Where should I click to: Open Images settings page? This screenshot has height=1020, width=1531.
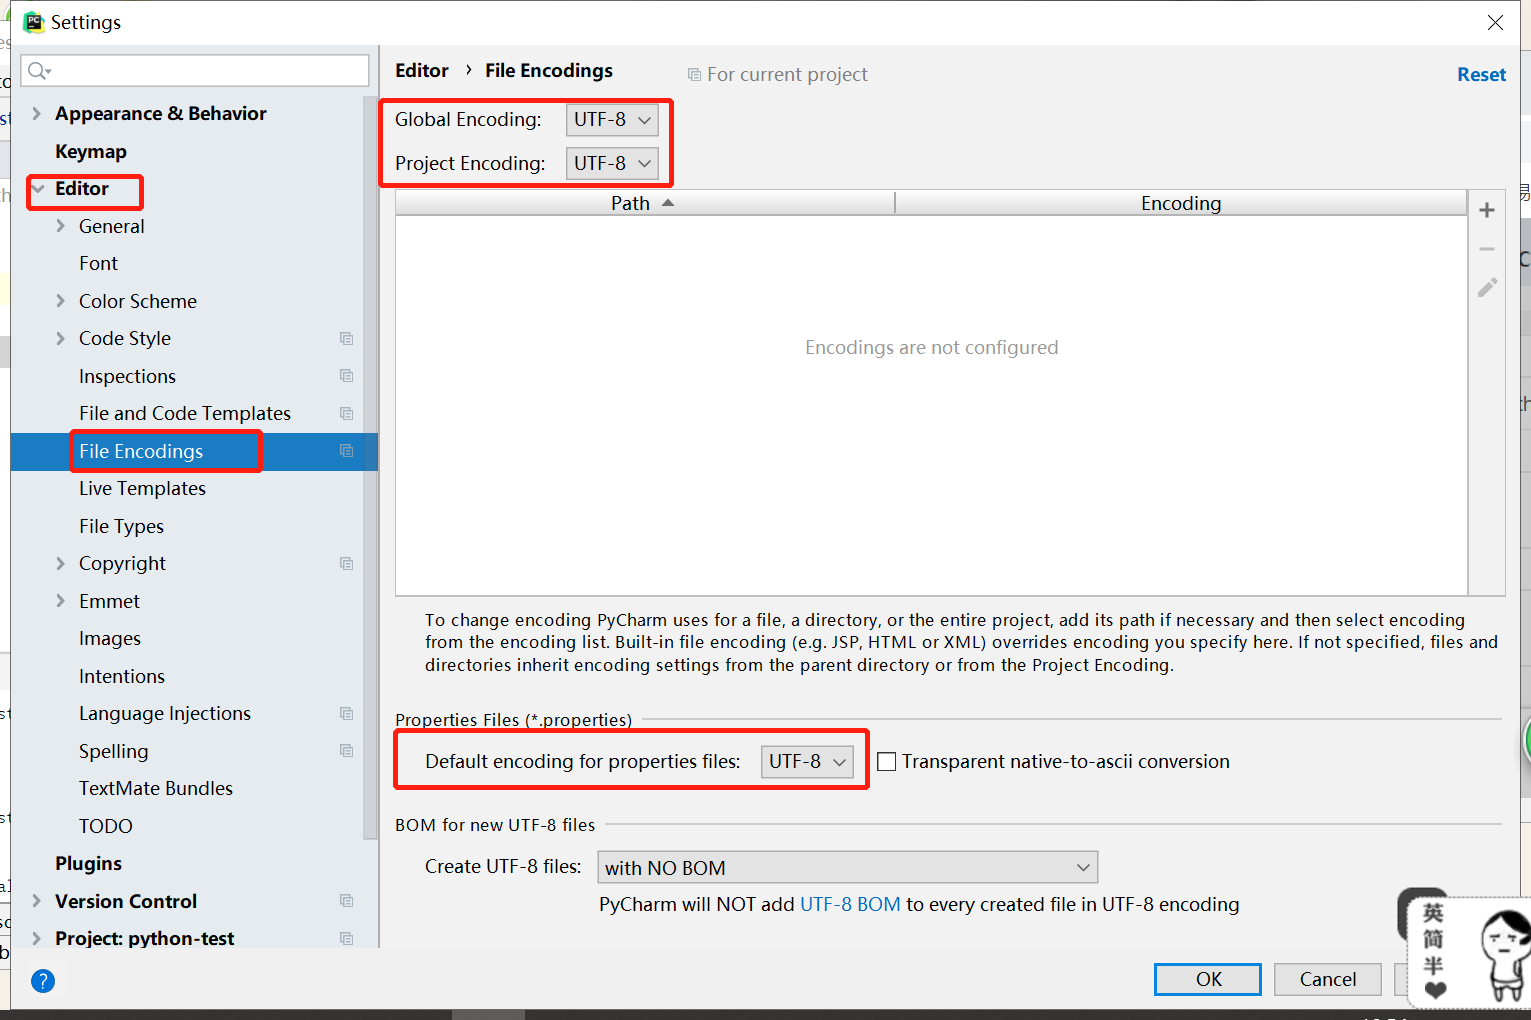pos(110,639)
